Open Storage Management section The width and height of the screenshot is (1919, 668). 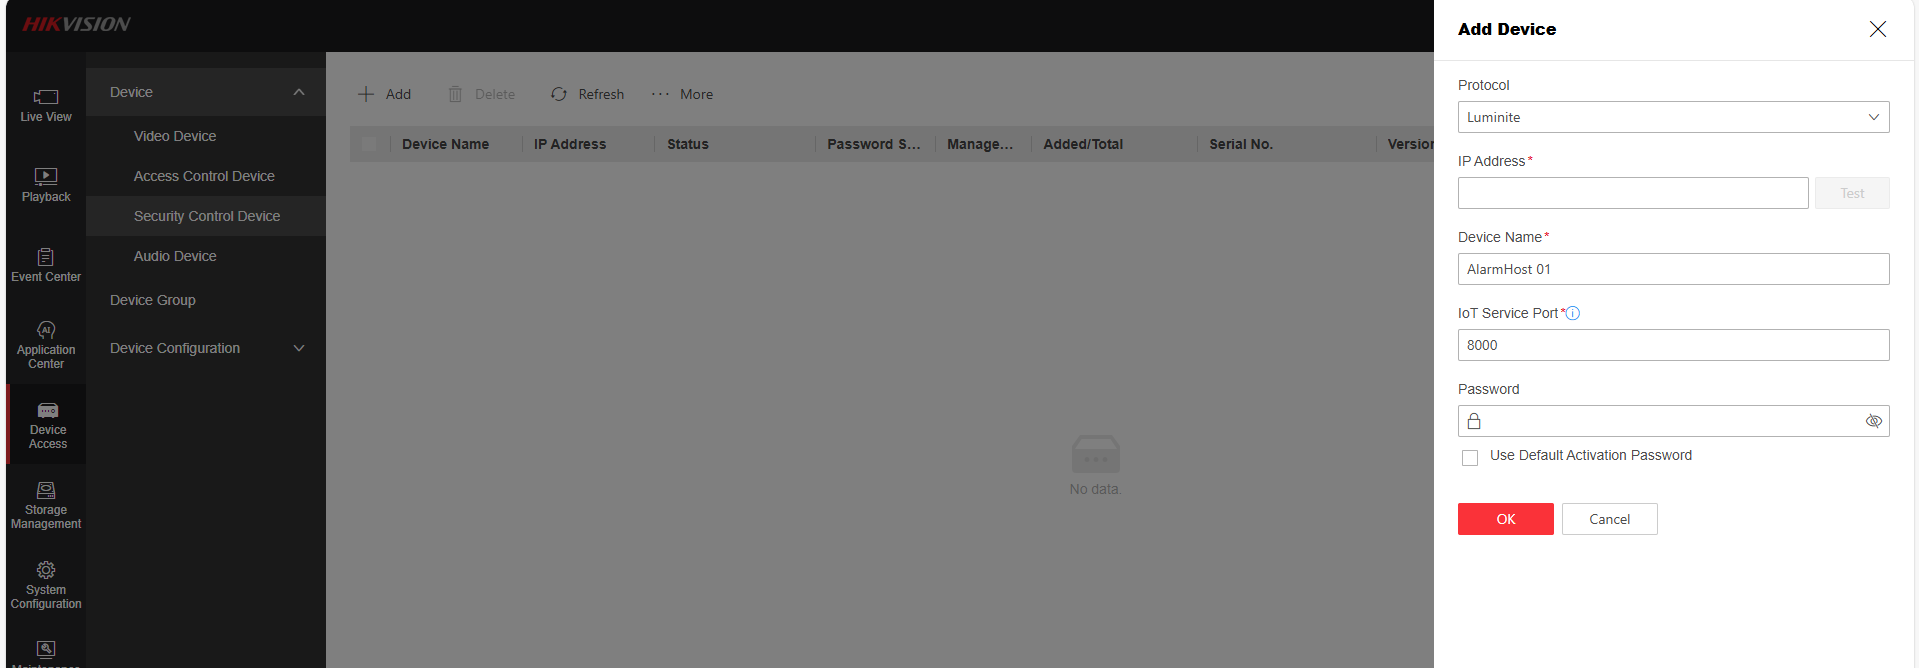(46, 505)
